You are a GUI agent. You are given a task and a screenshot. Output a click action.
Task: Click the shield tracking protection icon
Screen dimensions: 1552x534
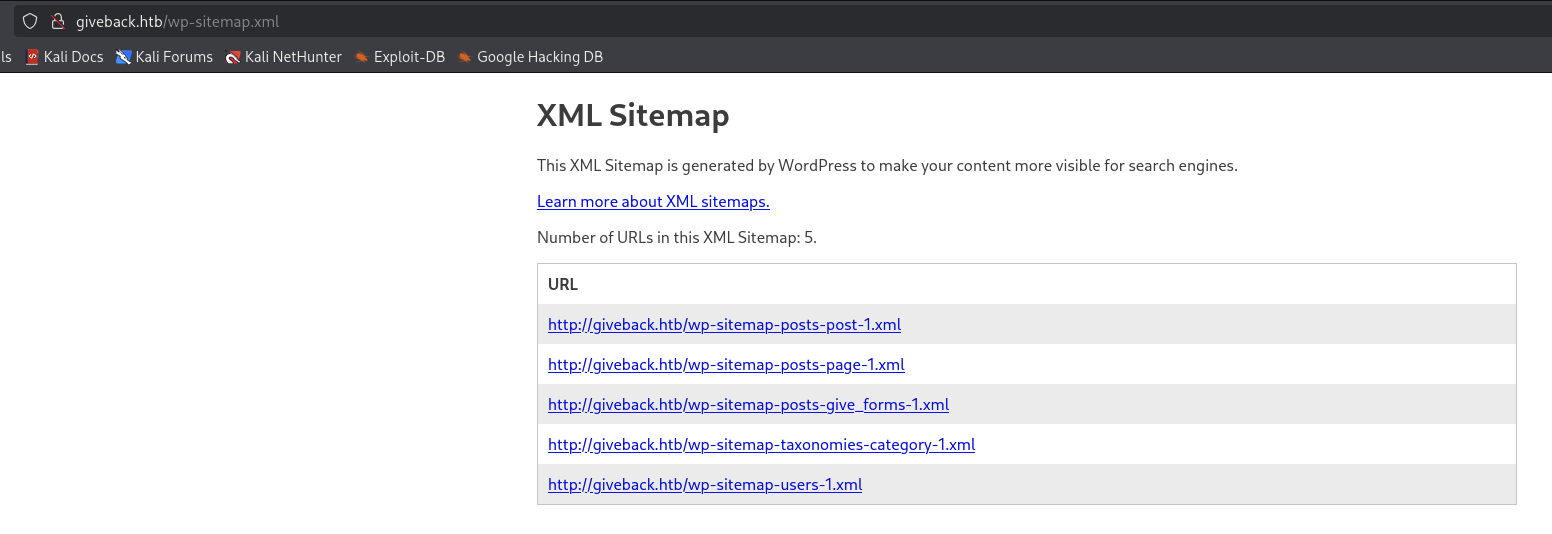click(x=30, y=21)
